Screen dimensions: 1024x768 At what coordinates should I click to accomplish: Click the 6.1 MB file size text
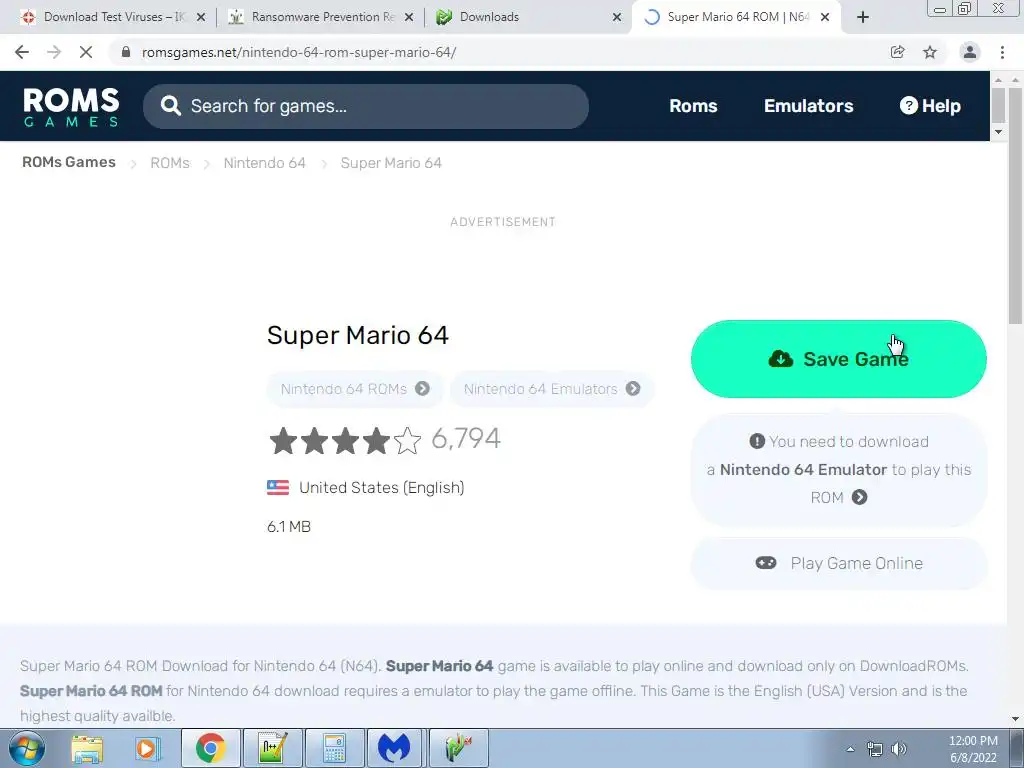(289, 526)
